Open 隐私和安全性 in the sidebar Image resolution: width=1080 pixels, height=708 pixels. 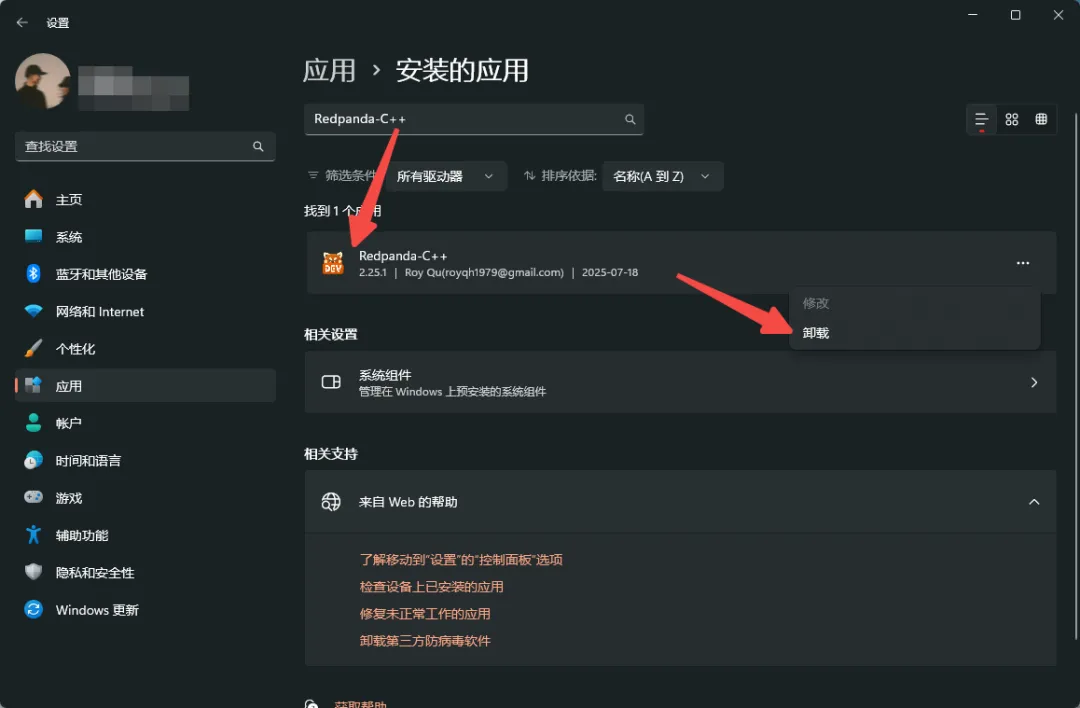pos(145,572)
